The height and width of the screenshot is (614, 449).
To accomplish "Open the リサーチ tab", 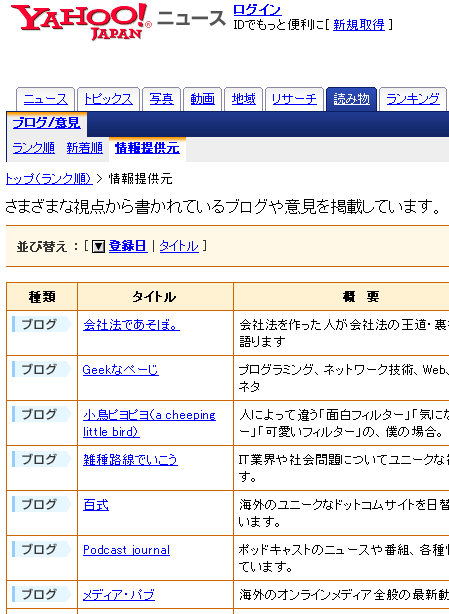I will pos(294,99).
